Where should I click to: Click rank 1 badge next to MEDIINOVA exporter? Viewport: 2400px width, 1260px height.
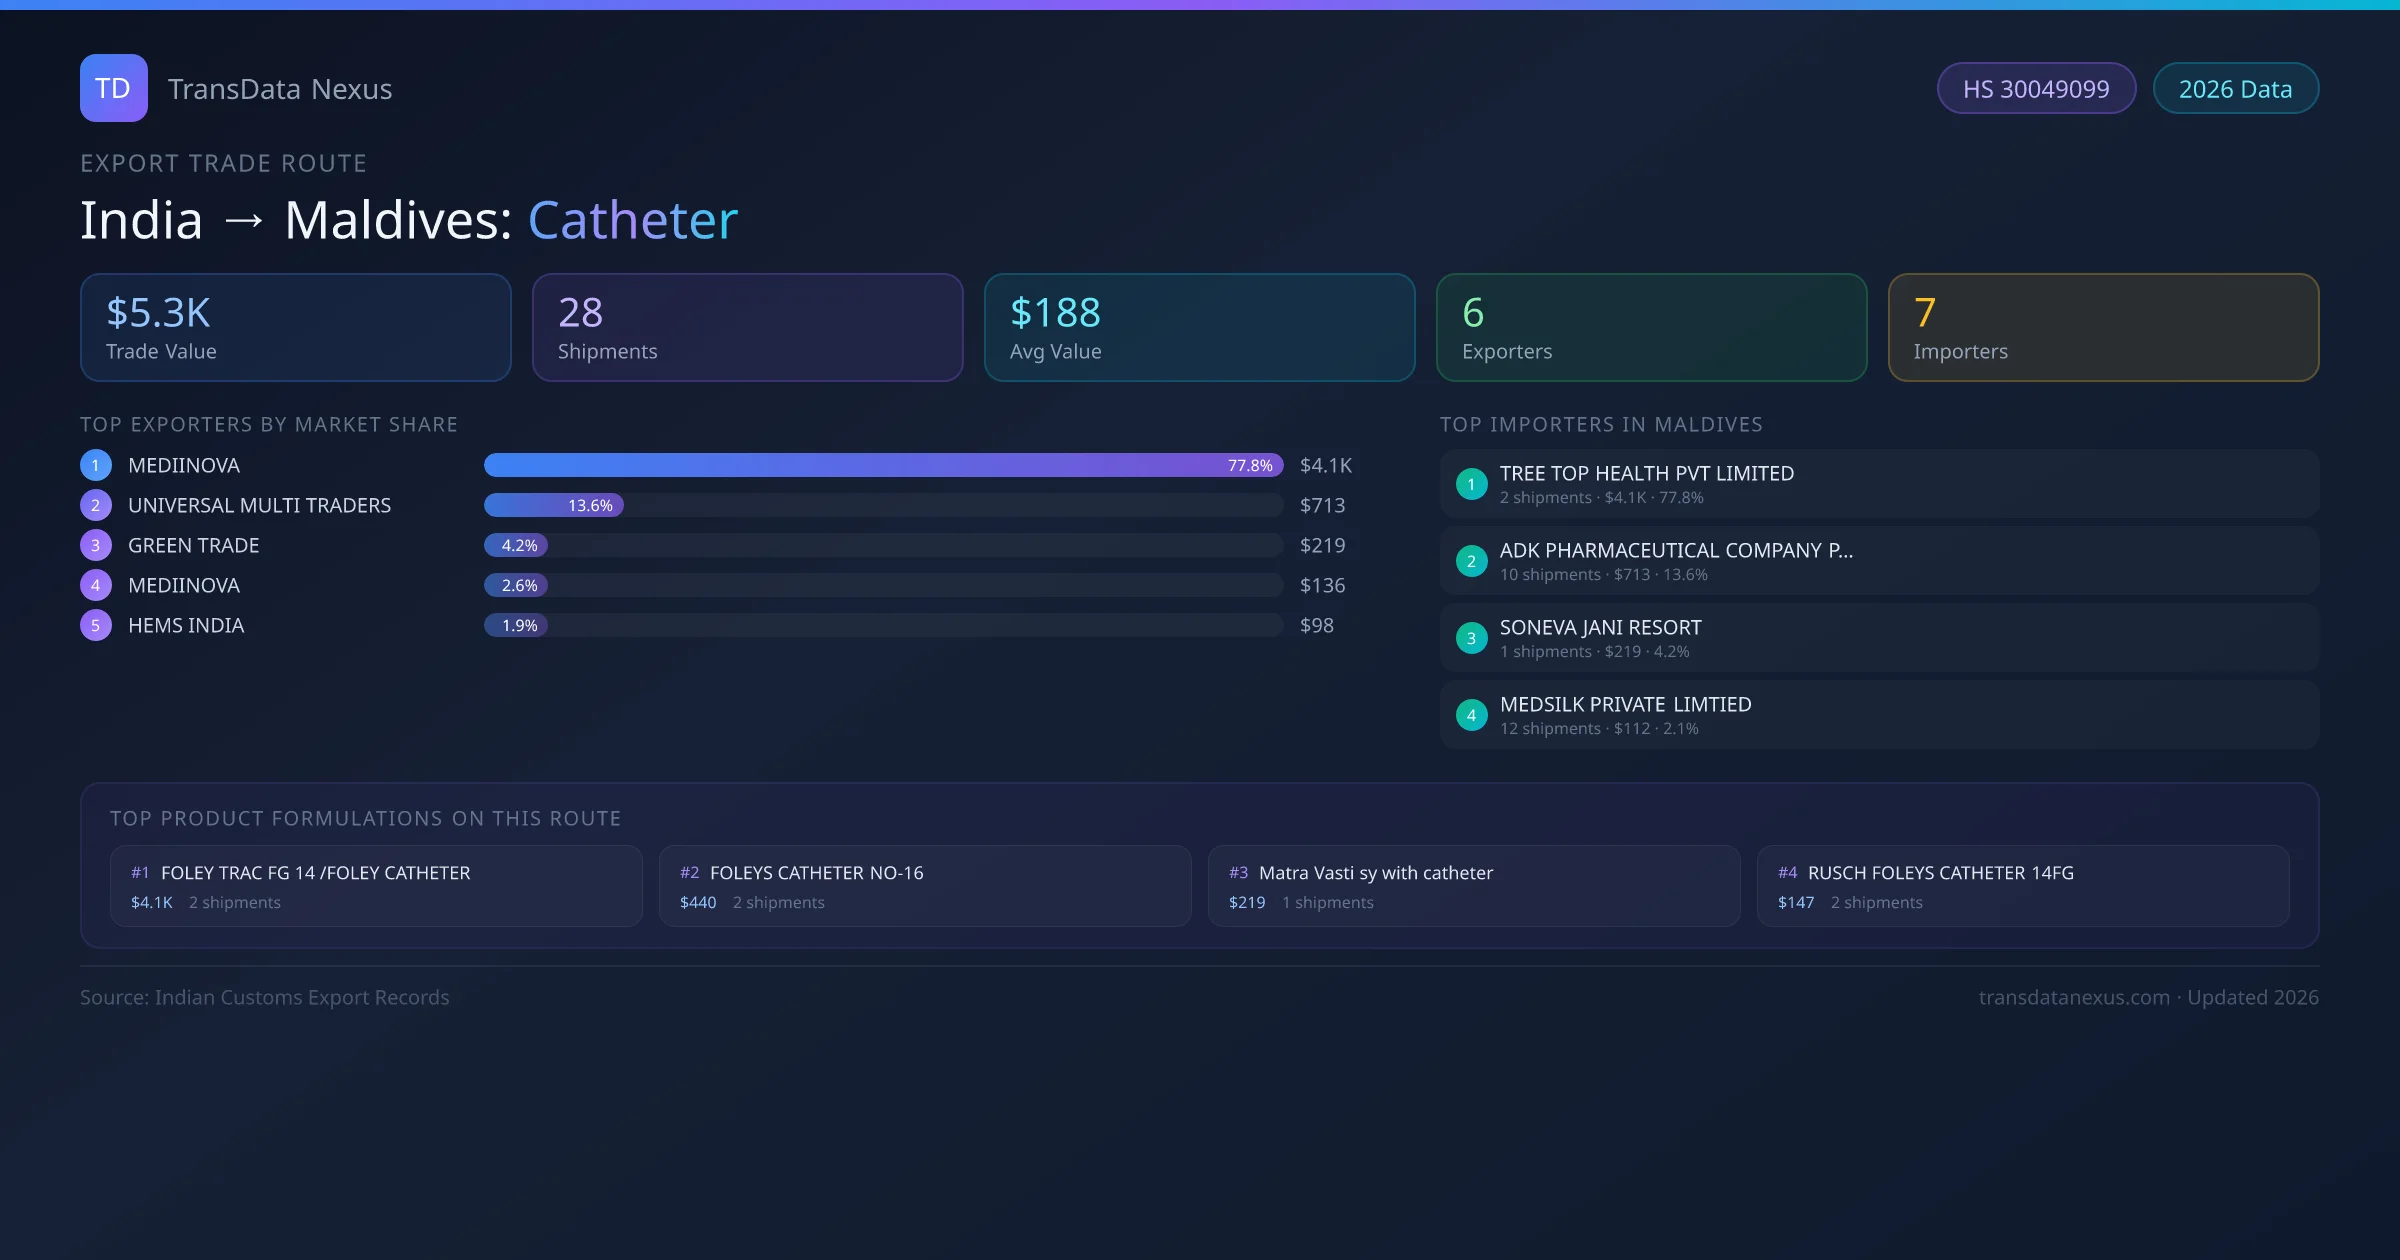click(96, 465)
